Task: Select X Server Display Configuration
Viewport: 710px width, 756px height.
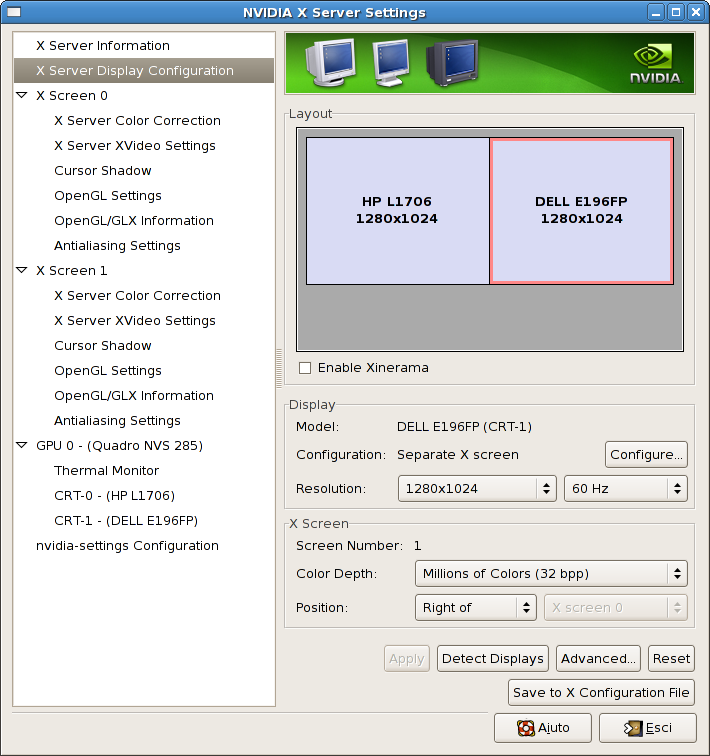Action: pos(144,70)
